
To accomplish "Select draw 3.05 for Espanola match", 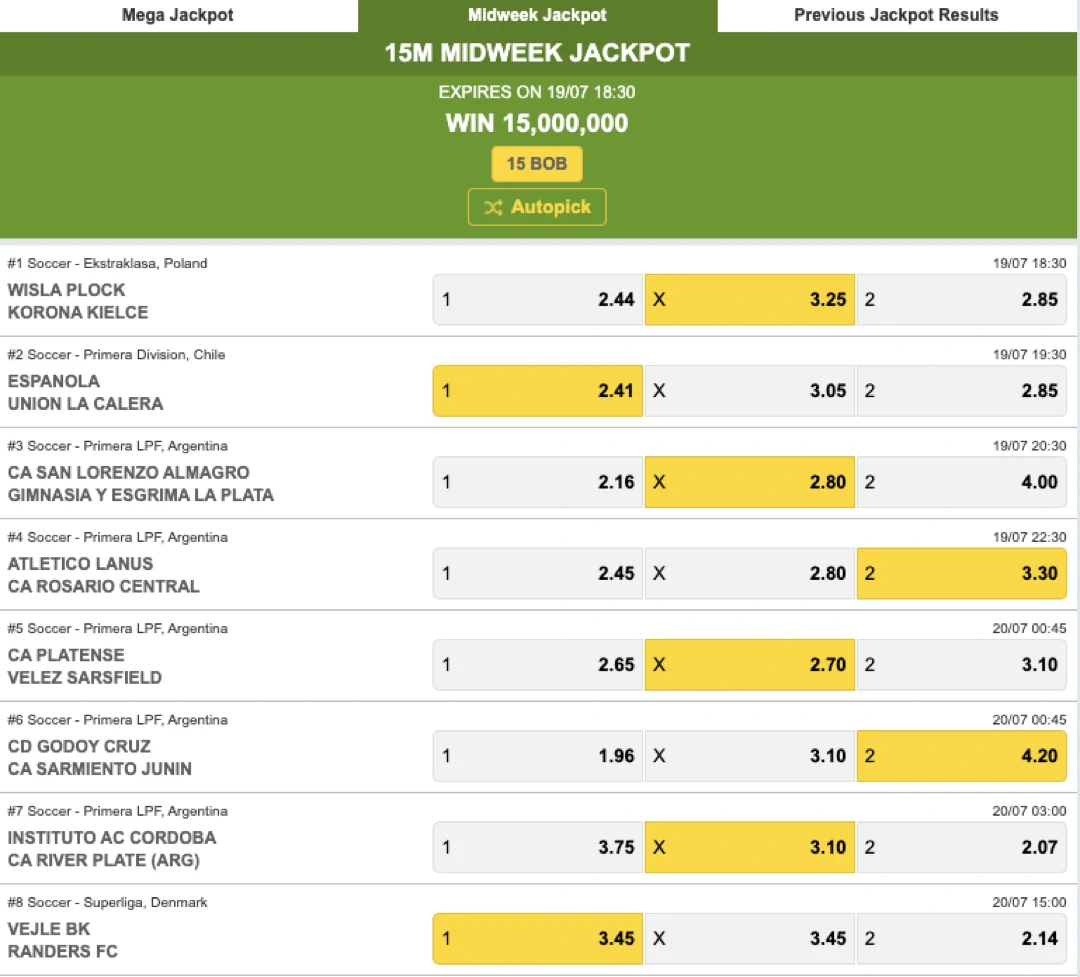I will tap(749, 391).
